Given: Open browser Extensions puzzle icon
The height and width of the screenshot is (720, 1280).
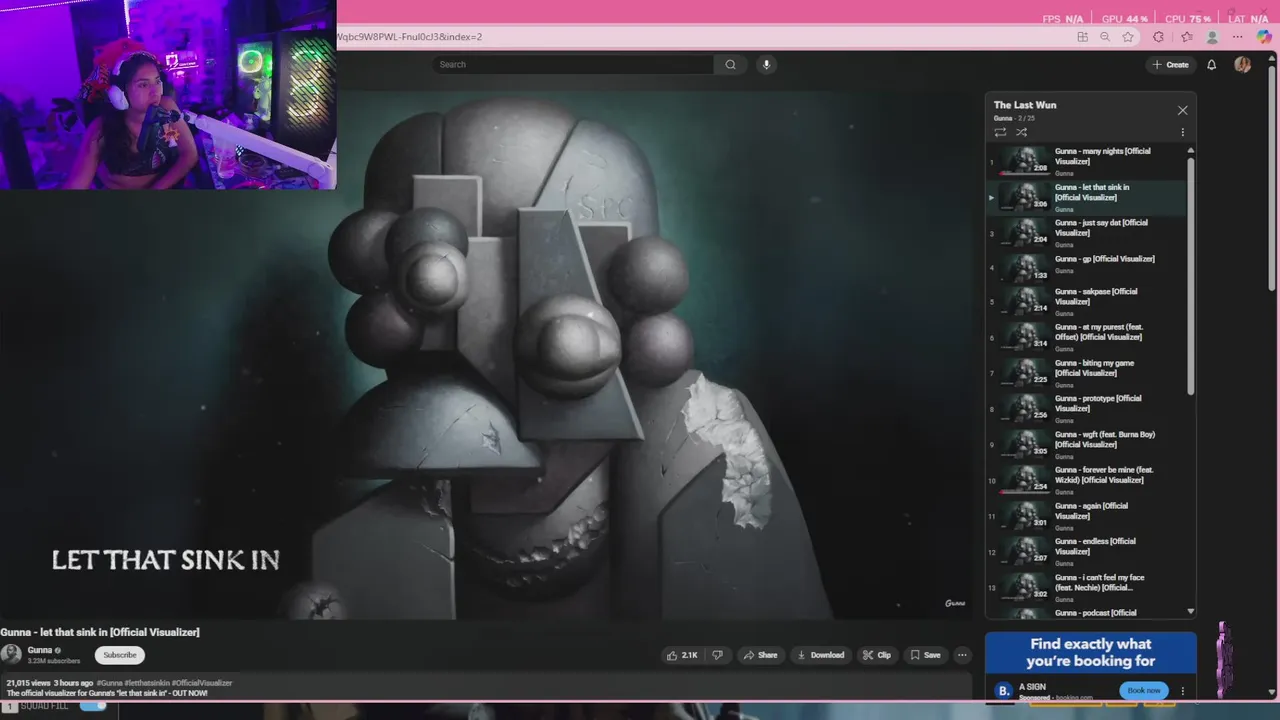Looking at the screenshot, I should (1158, 37).
